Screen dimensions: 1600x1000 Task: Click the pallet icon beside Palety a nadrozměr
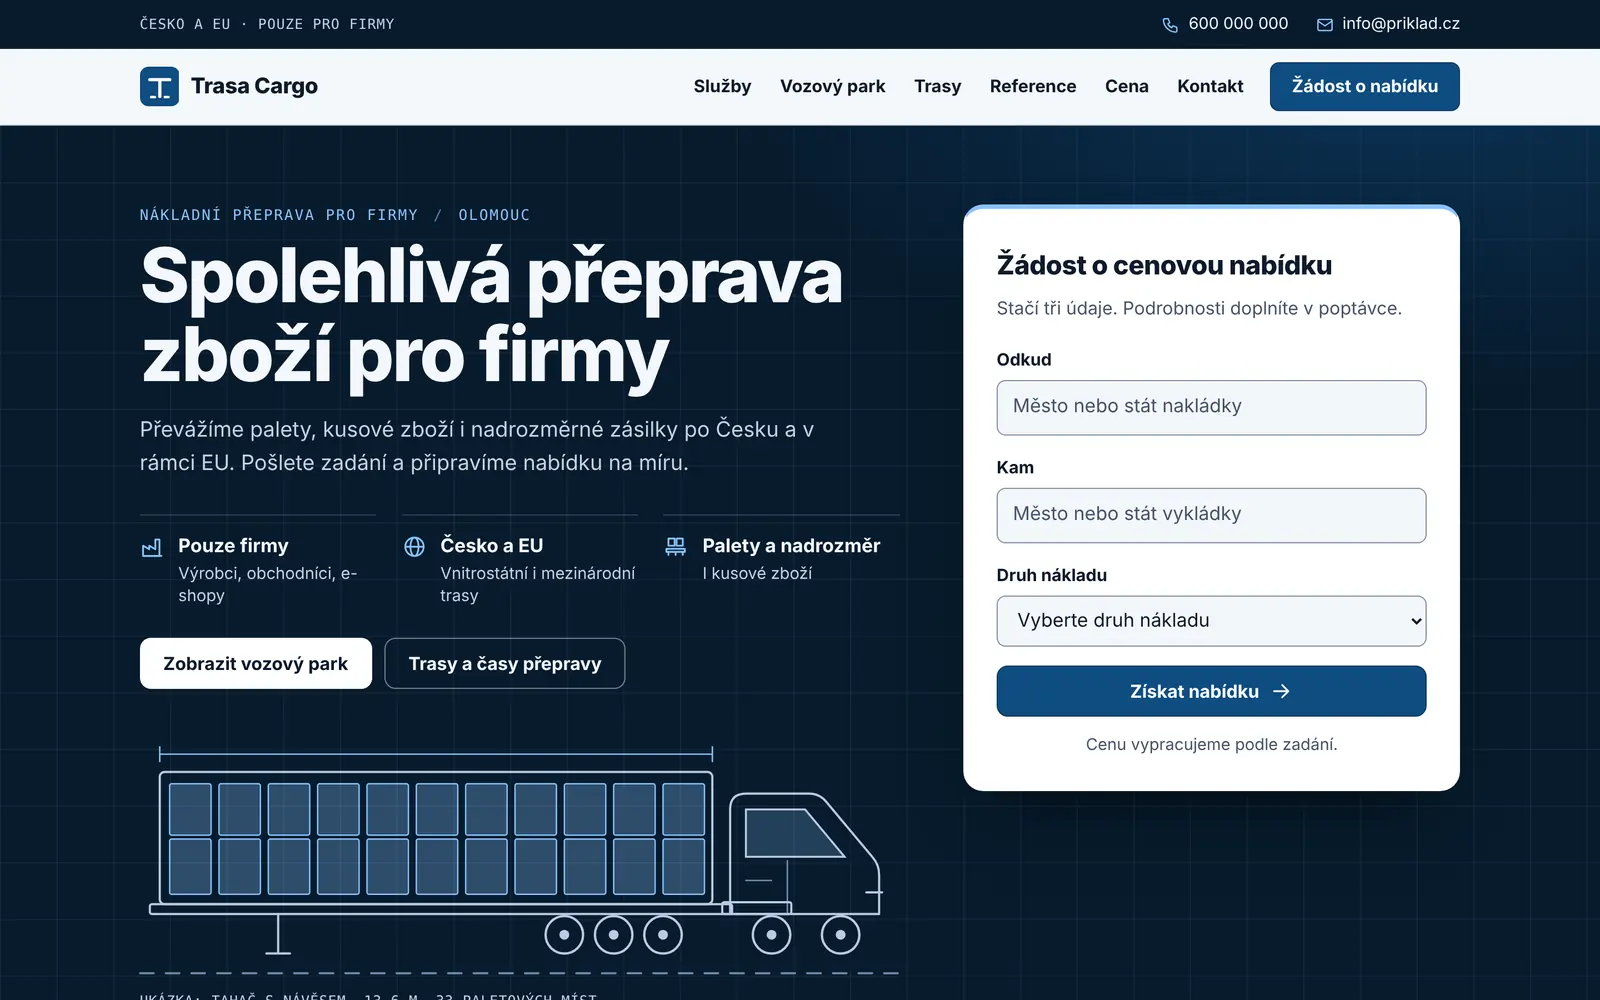(x=676, y=546)
